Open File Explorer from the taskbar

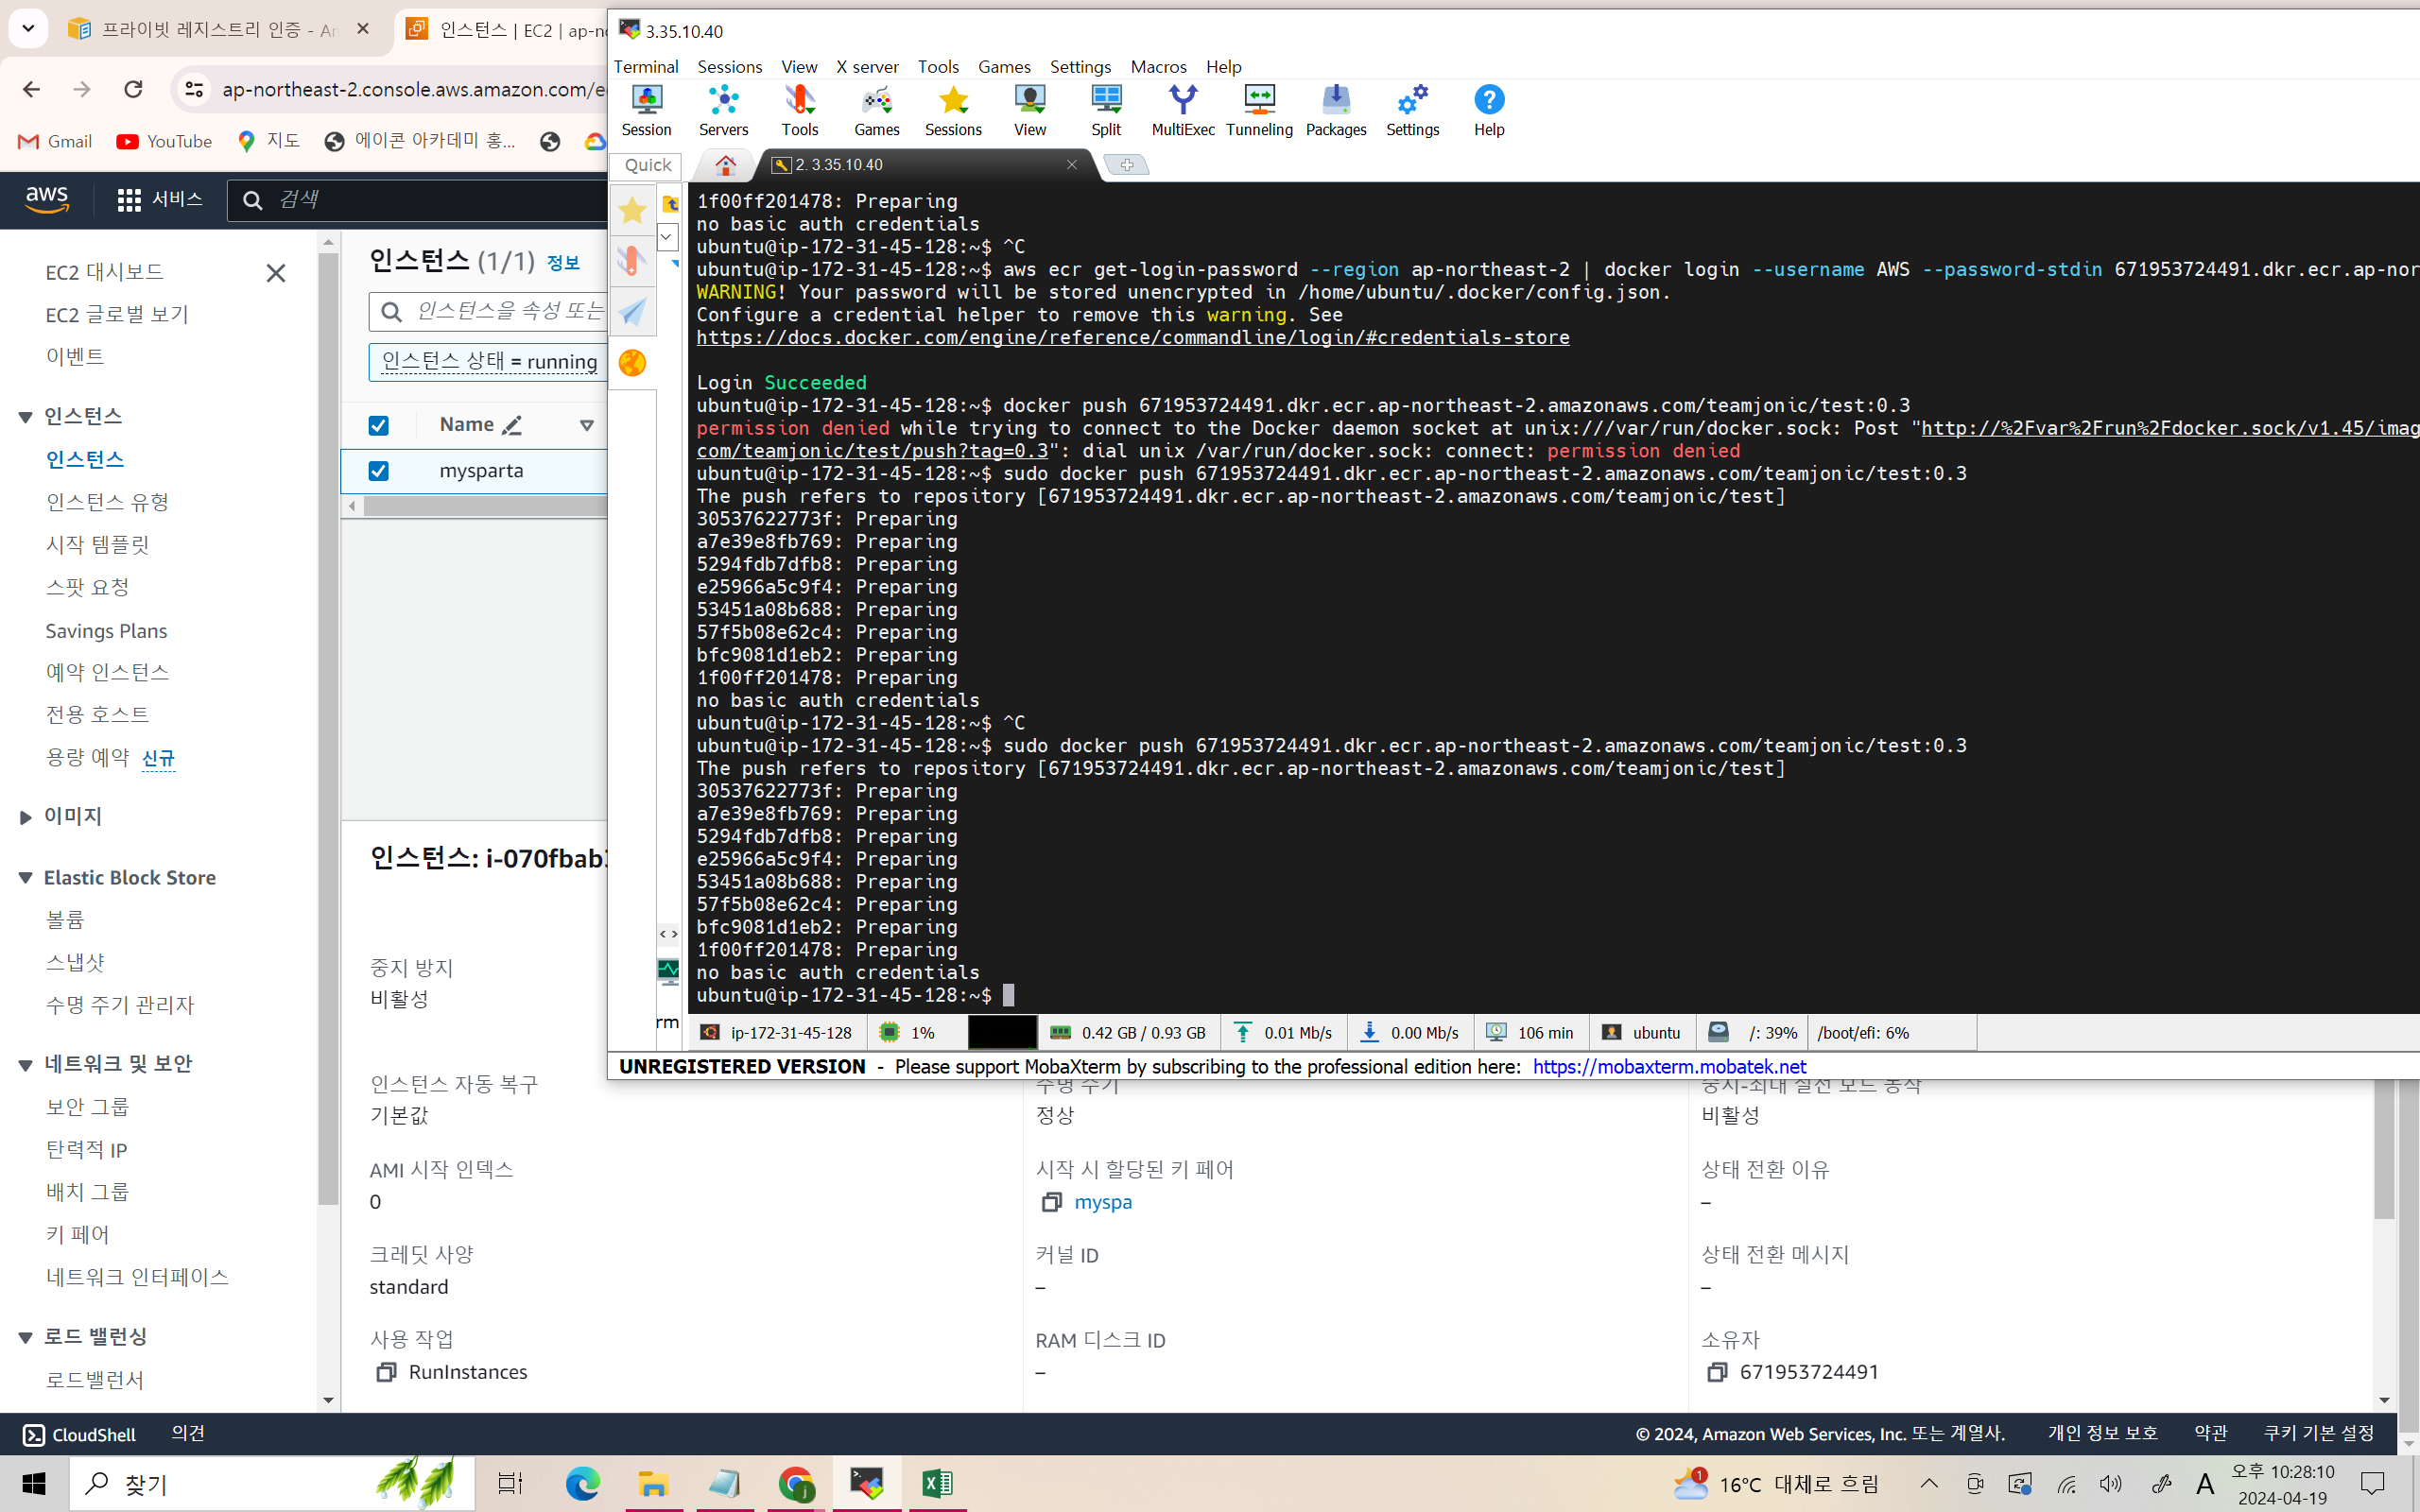coord(654,1484)
